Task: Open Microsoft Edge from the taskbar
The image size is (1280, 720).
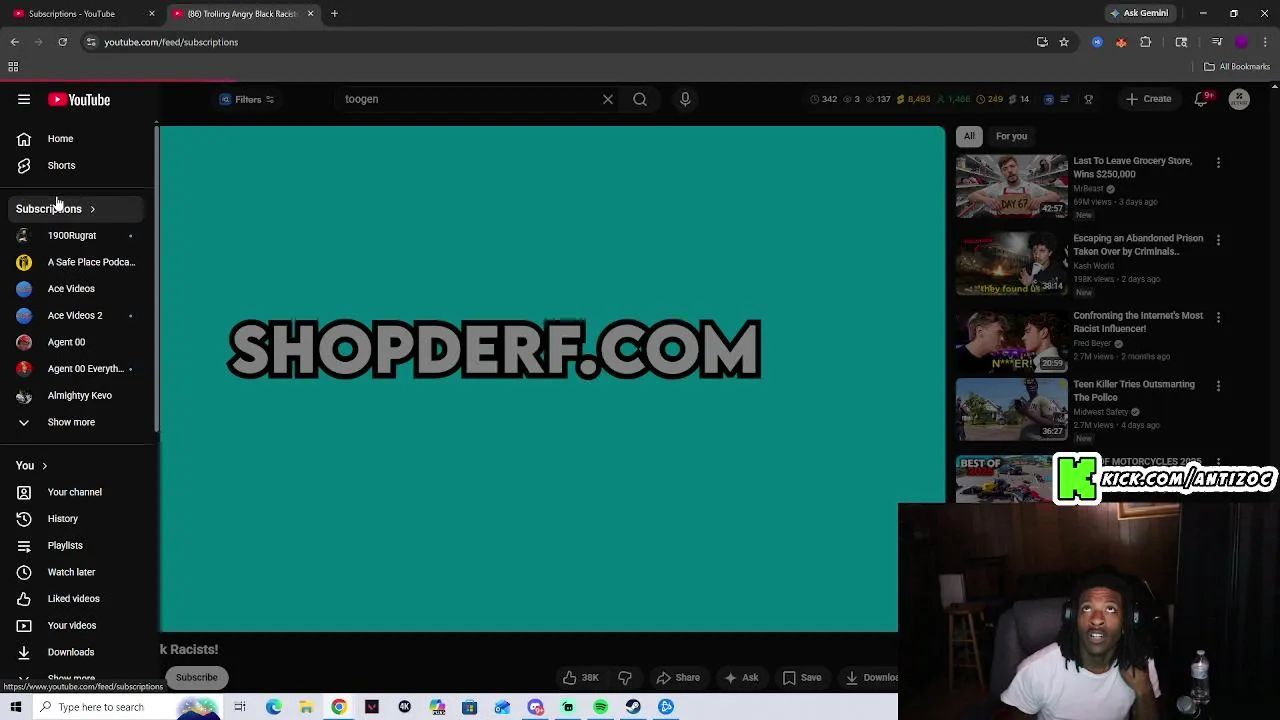Action: [274, 707]
